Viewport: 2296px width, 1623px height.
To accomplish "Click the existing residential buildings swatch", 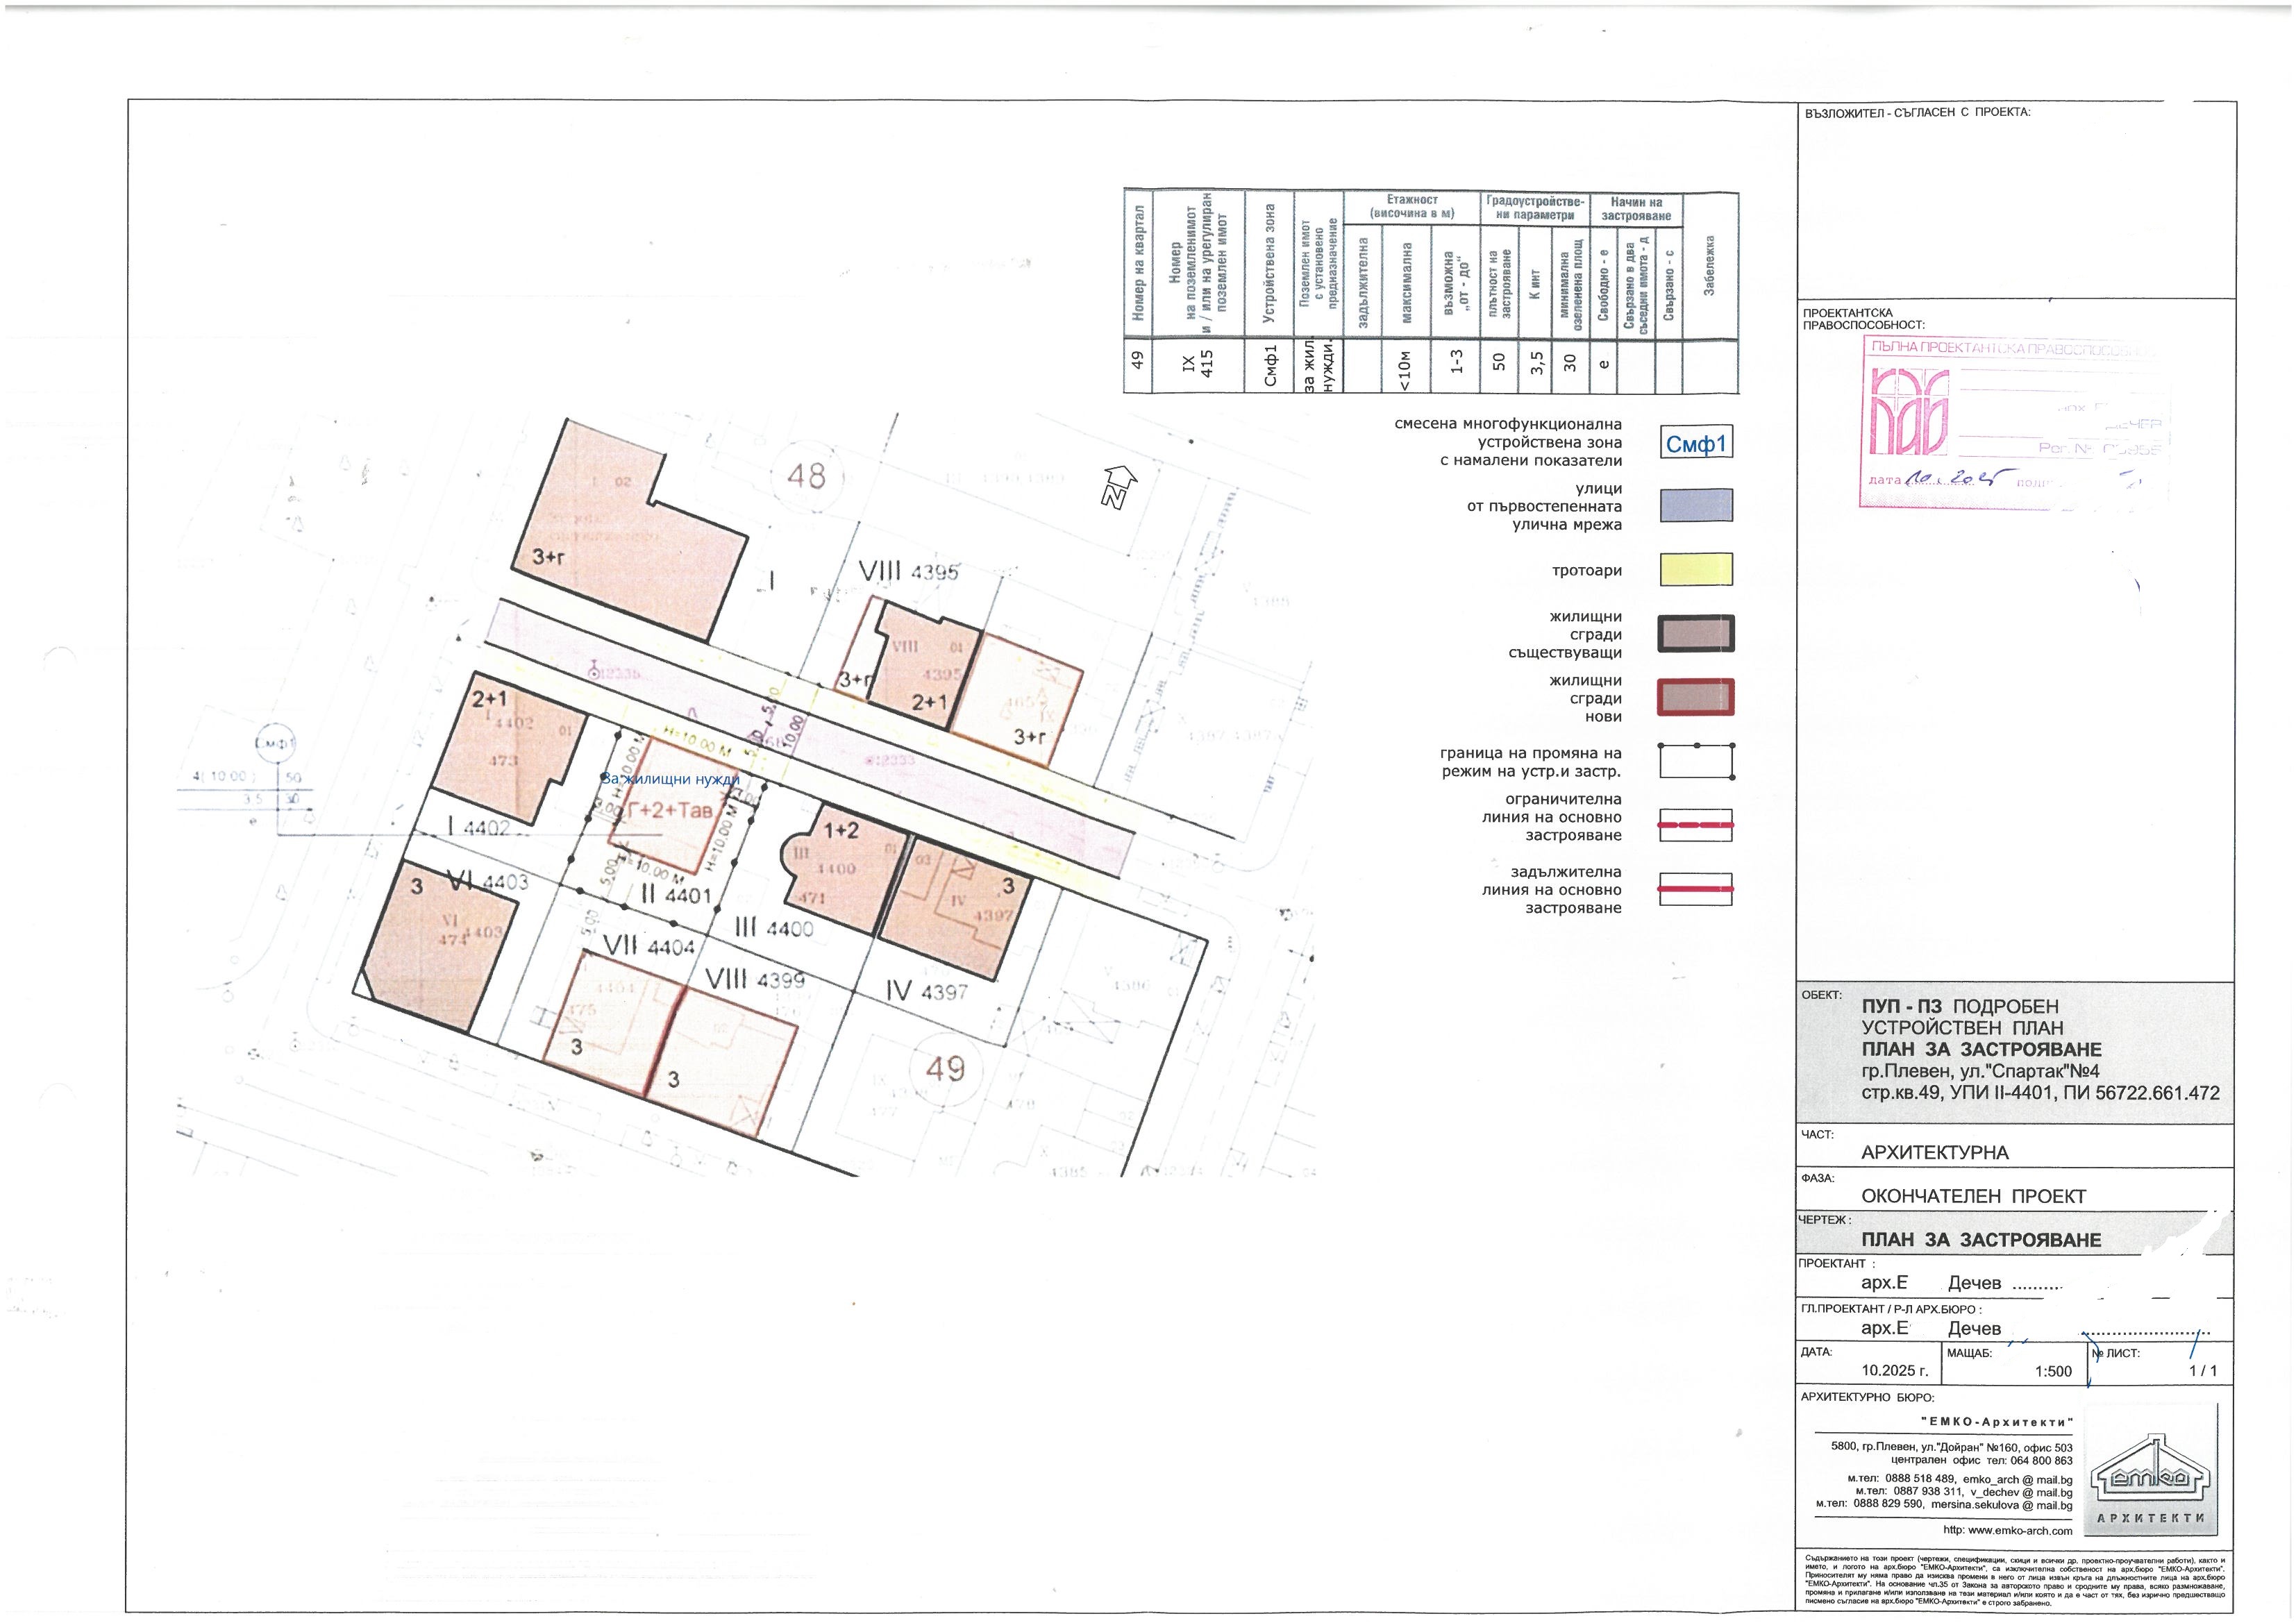I will [1696, 634].
